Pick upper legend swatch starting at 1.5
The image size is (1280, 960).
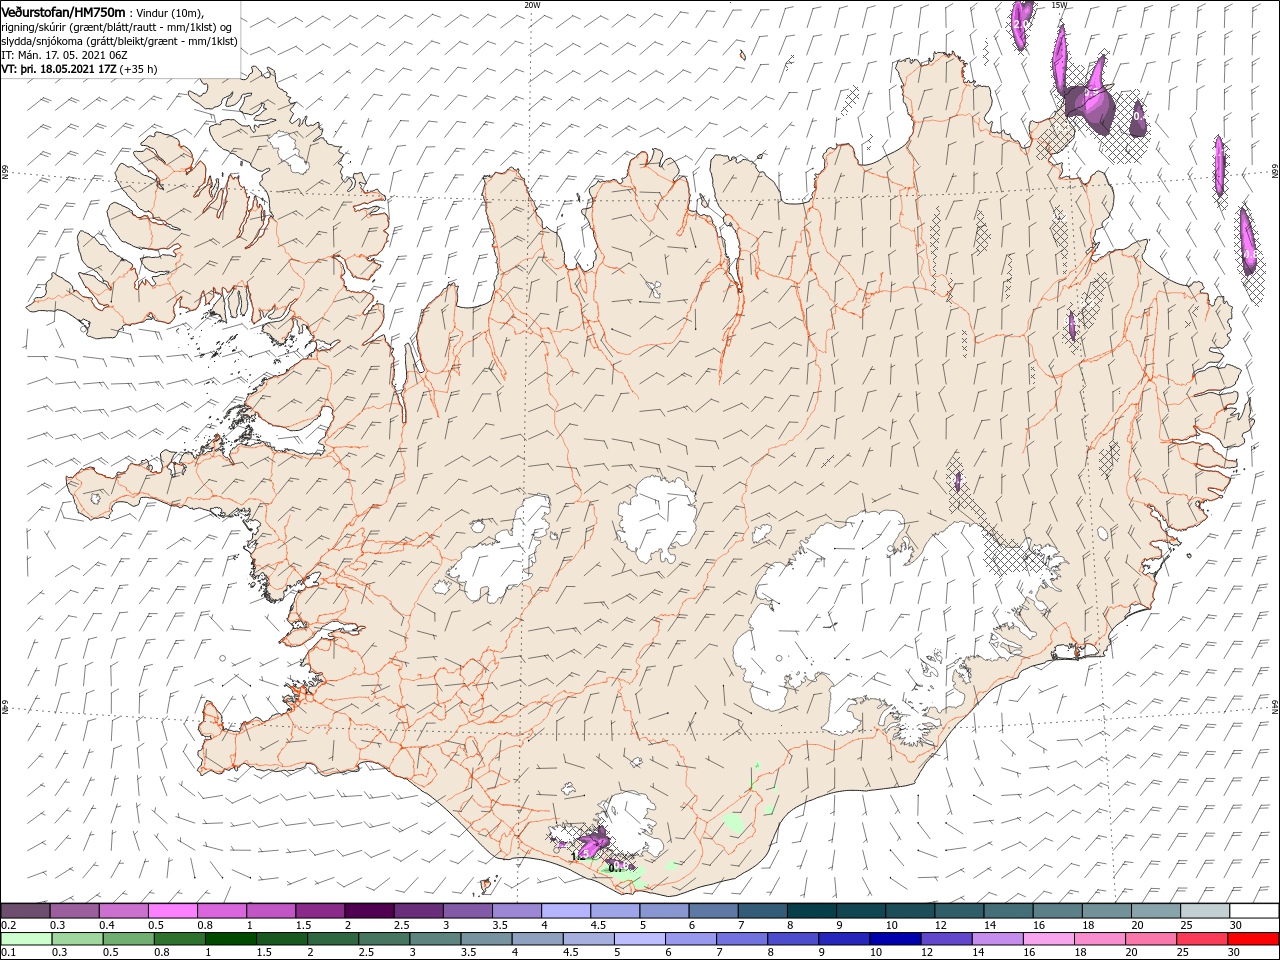320,911
